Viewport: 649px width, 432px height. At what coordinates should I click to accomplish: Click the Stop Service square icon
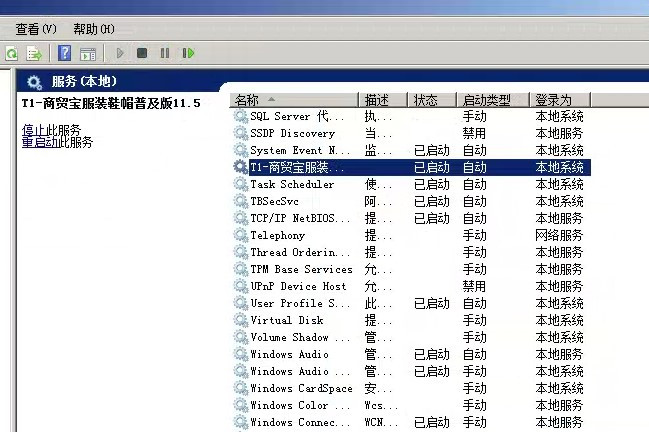[142, 53]
